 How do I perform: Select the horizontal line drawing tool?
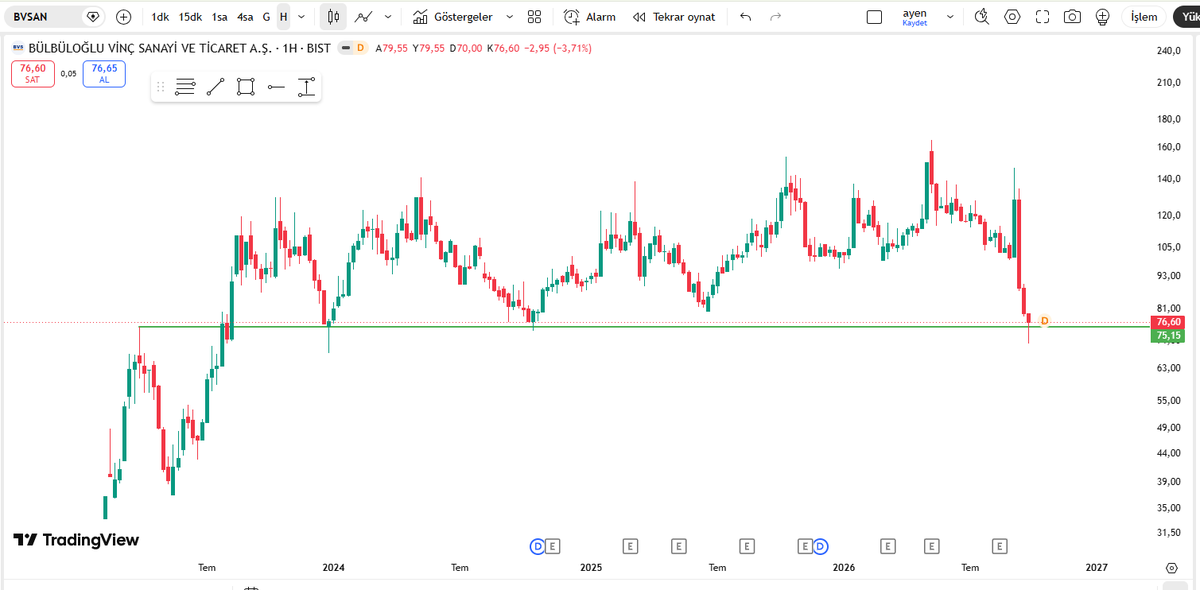[x=277, y=87]
